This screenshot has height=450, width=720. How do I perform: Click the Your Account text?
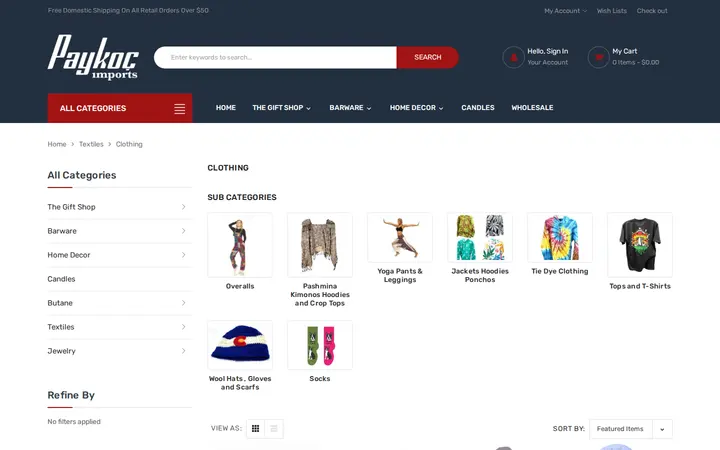[x=547, y=62]
